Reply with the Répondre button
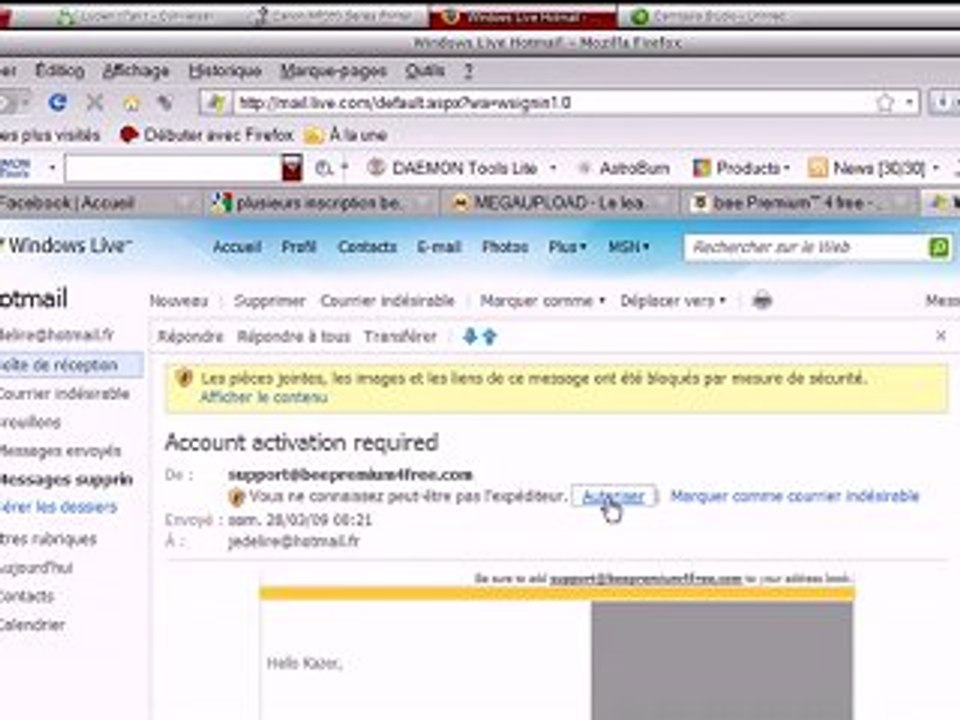The height and width of the screenshot is (720, 960). coord(190,336)
